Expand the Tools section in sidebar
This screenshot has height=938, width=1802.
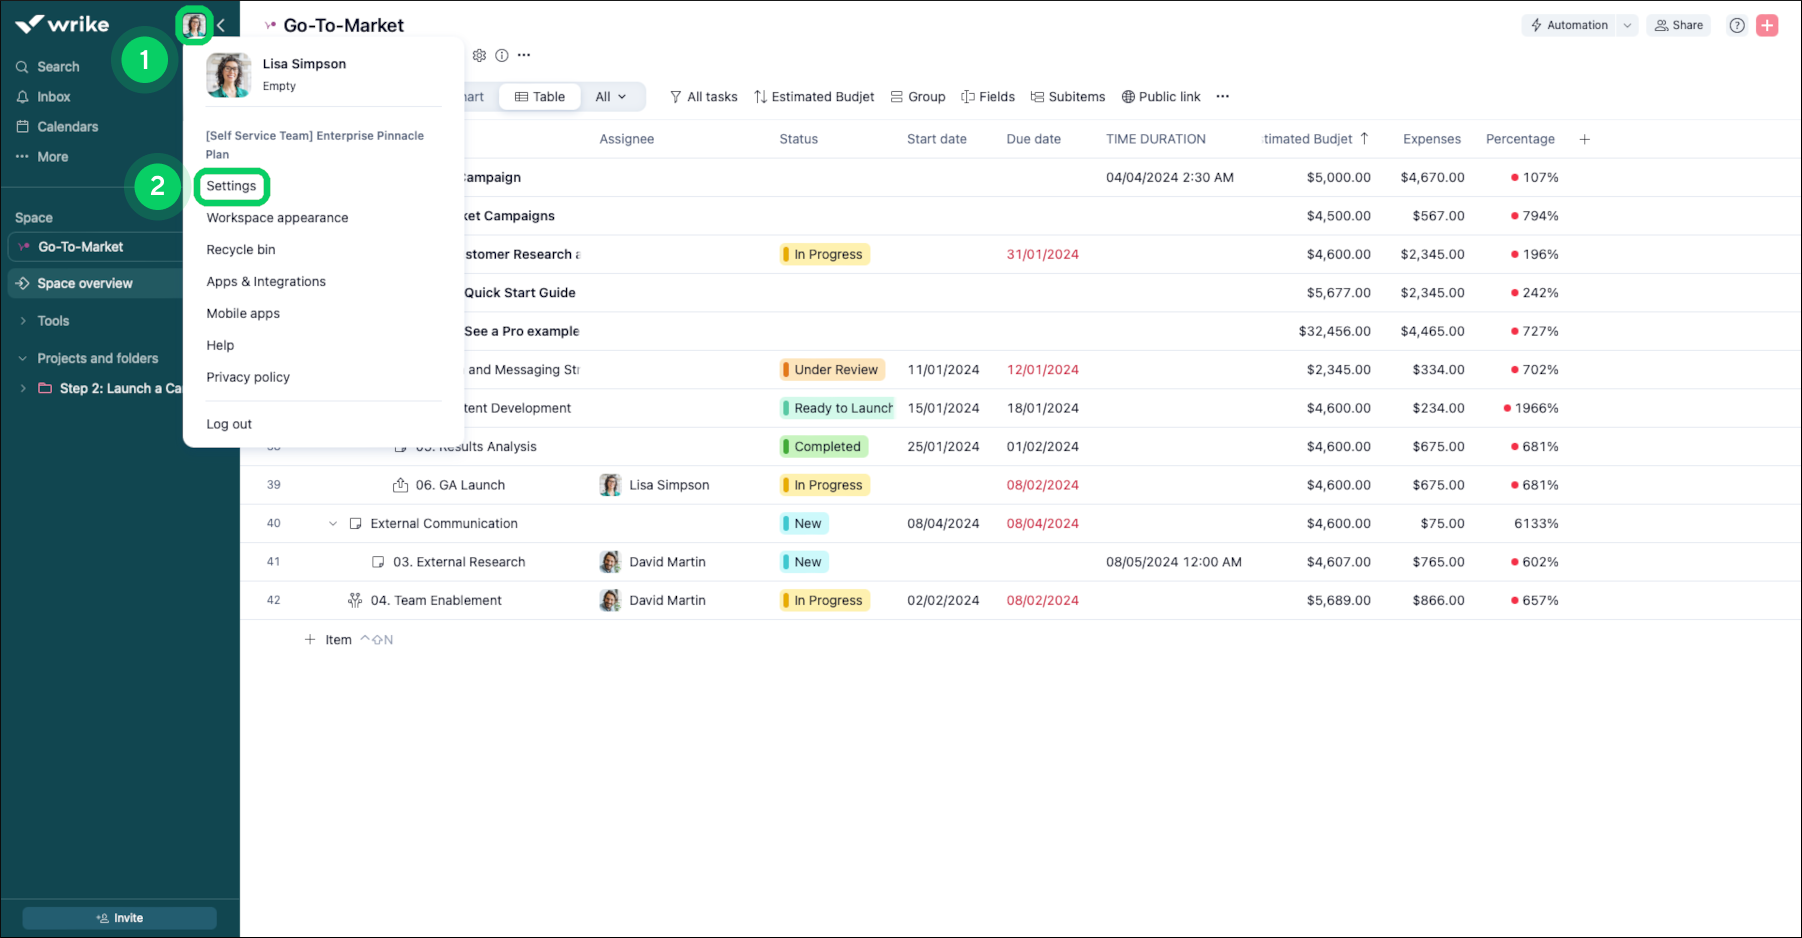tap(23, 321)
